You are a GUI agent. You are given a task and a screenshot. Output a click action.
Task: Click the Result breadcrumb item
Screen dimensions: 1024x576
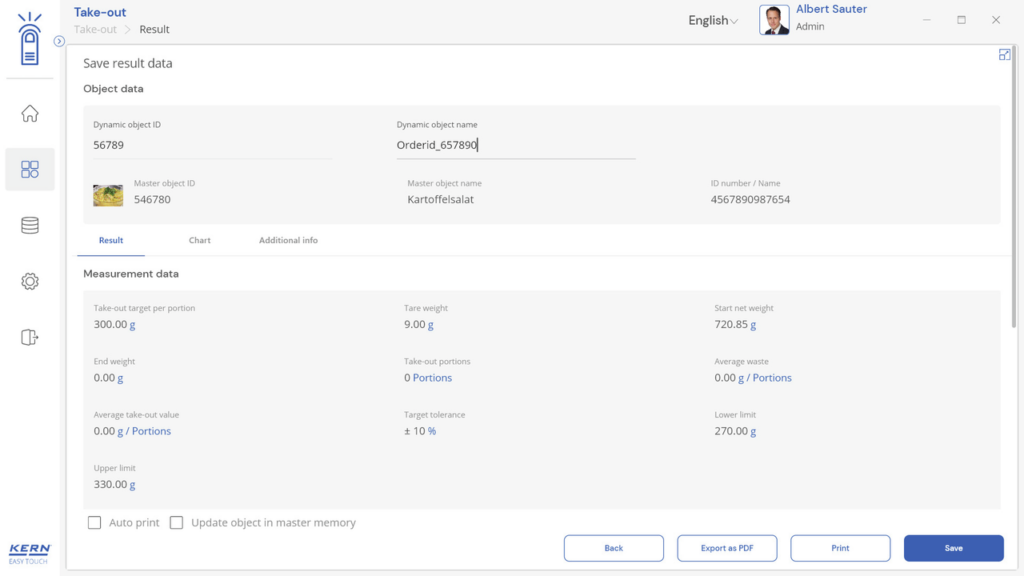tap(154, 29)
